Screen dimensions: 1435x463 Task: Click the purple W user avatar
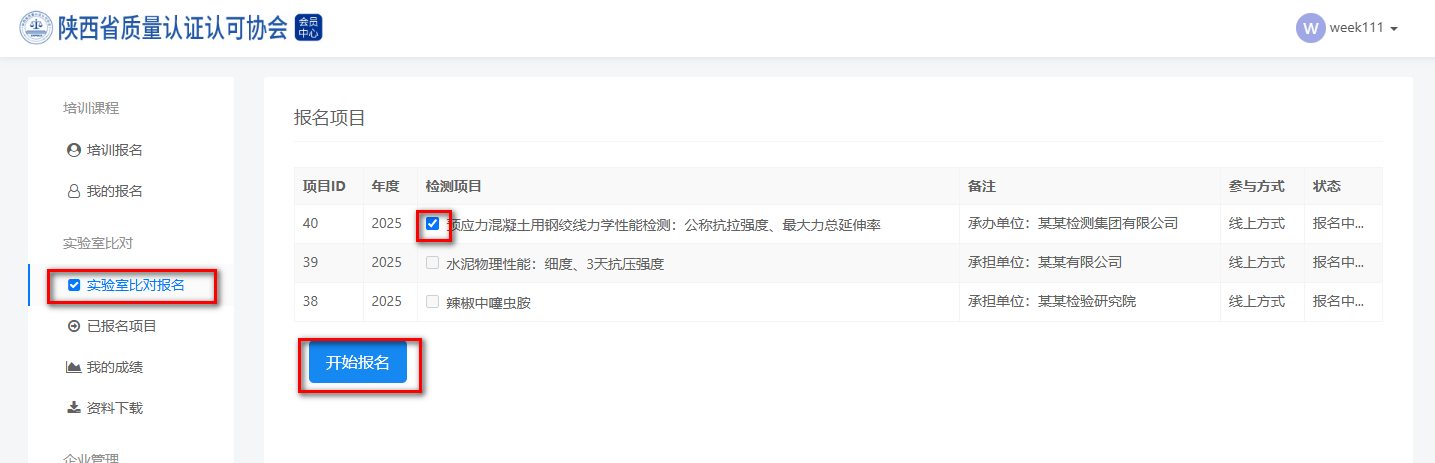(x=1310, y=28)
